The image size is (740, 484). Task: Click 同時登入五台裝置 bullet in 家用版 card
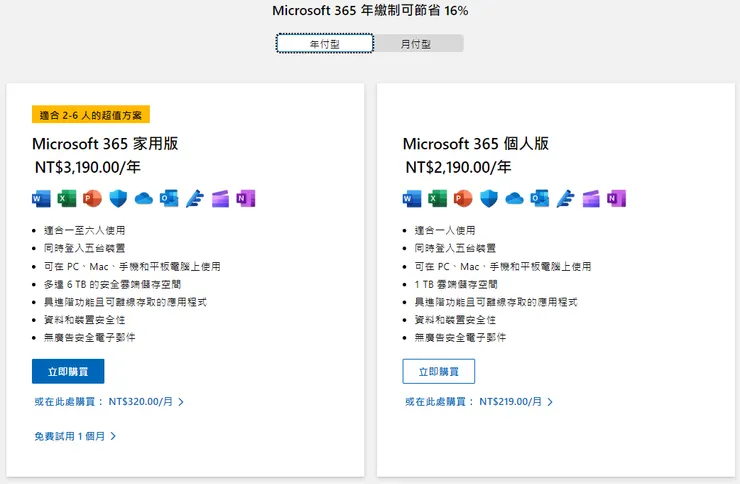[84, 248]
